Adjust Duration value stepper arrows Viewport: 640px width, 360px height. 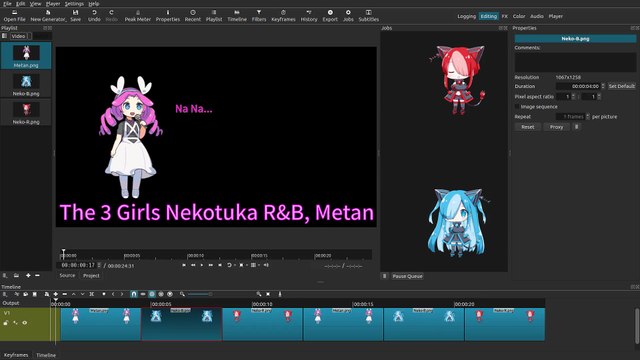click(603, 86)
